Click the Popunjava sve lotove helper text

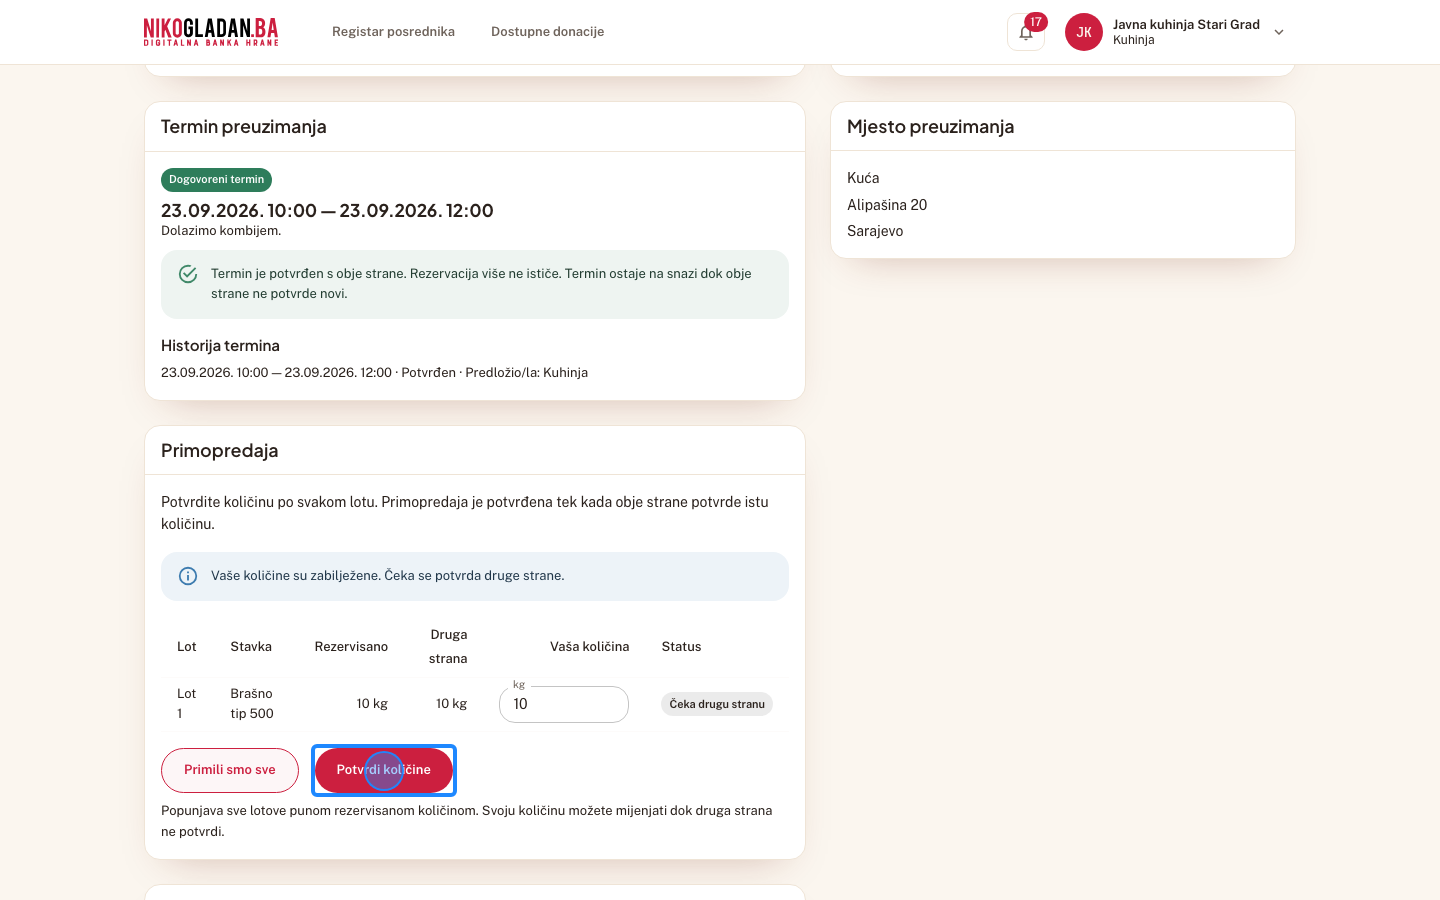466,821
